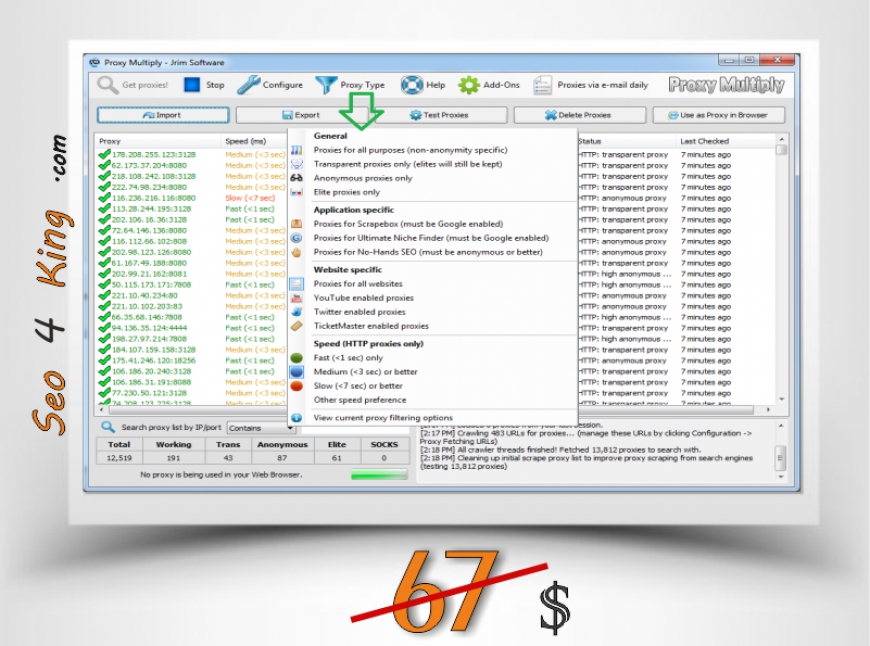This screenshot has height=646, width=870.
Task: Click the Delete Proxies button
Action: (580, 115)
